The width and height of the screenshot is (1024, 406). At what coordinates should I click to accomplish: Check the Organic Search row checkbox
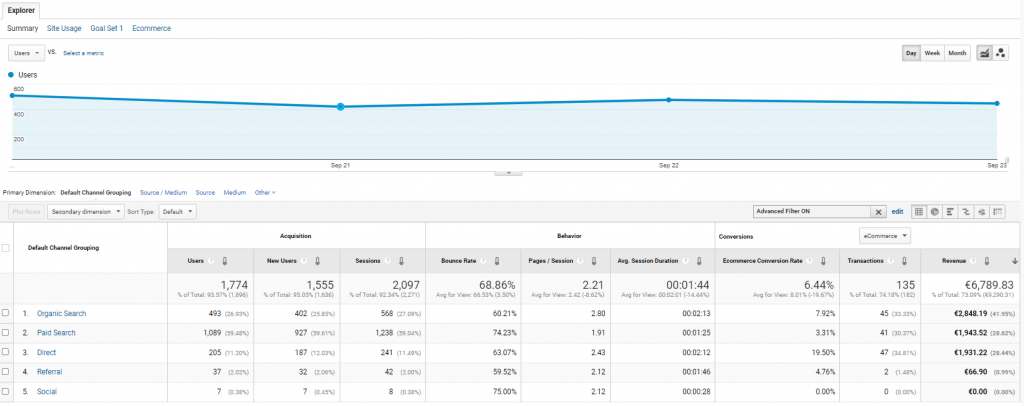pyautogui.click(x=6, y=313)
